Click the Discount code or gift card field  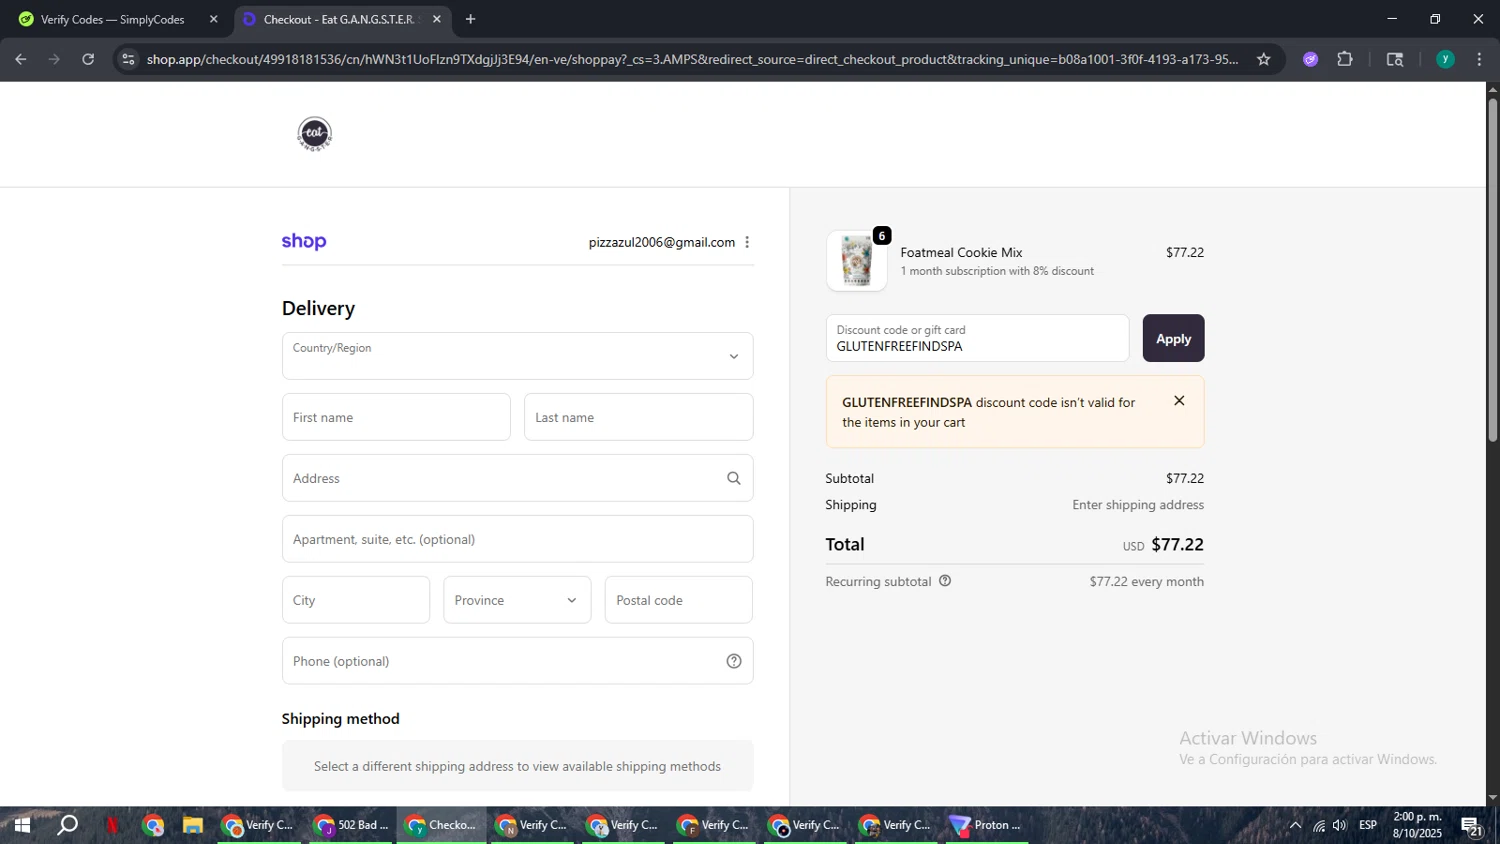[x=977, y=338]
